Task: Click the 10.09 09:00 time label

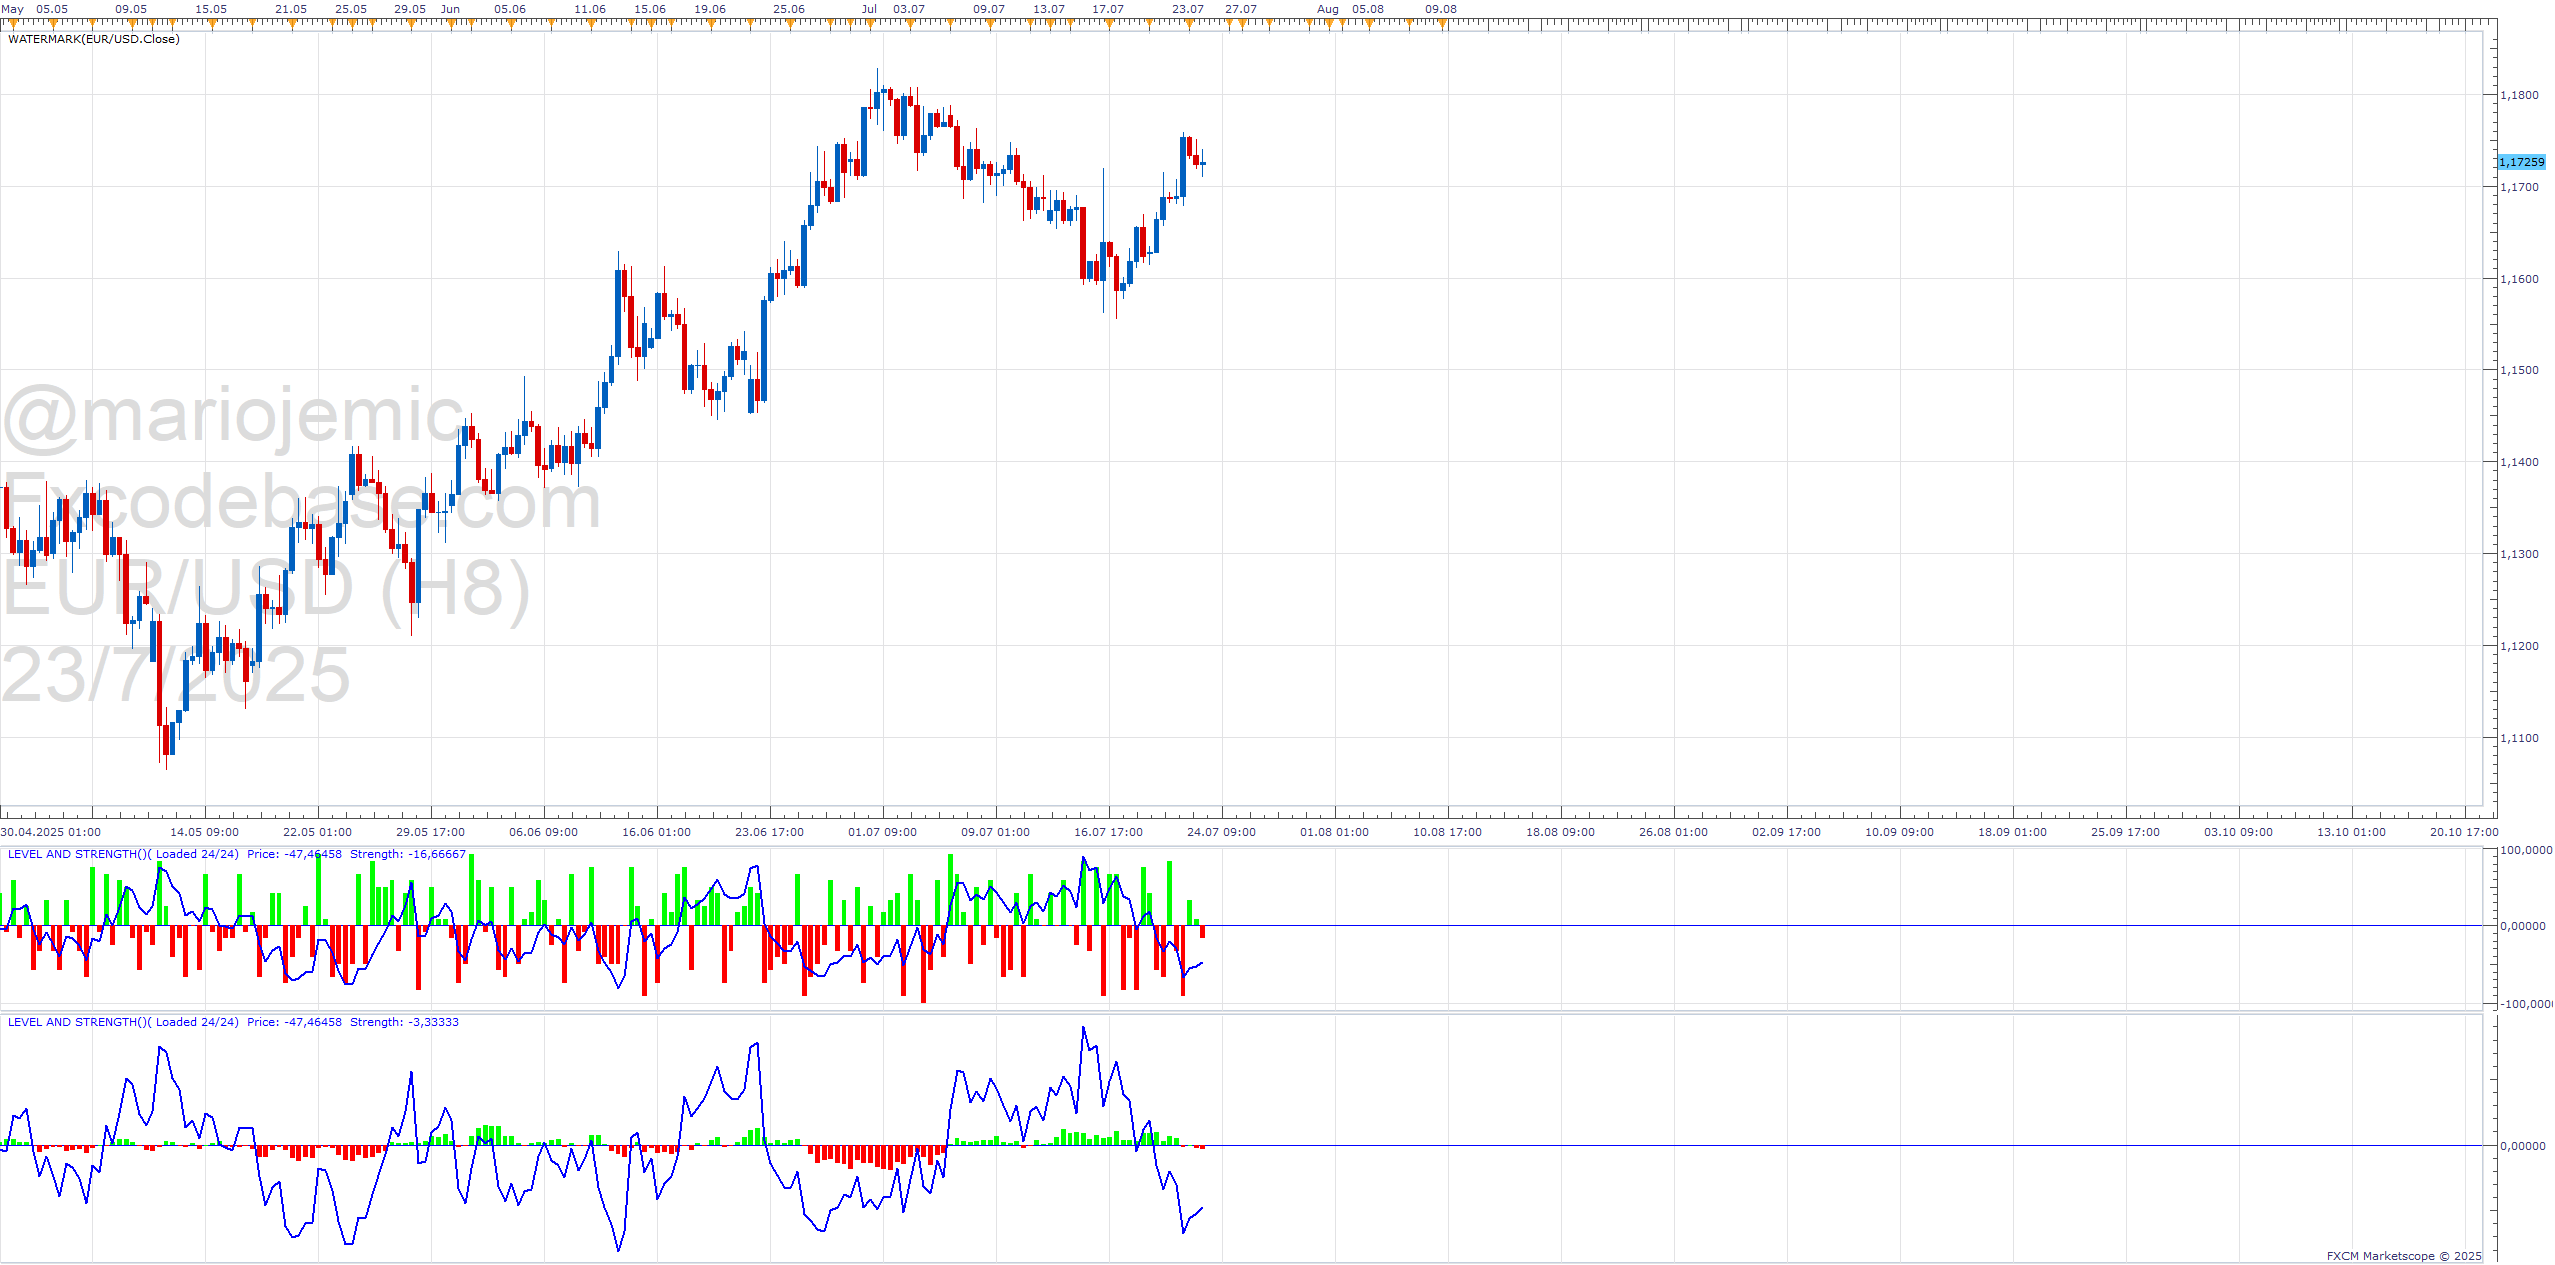Action: tap(1899, 832)
